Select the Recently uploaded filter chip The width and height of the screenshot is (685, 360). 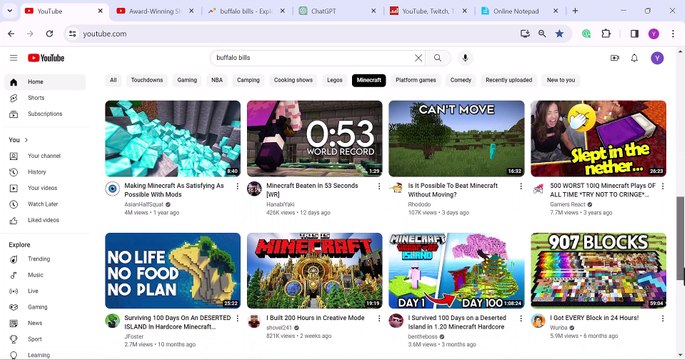tap(509, 80)
